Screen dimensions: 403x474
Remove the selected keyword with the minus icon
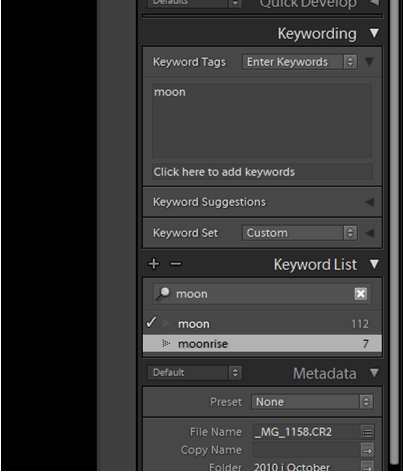click(x=176, y=264)
